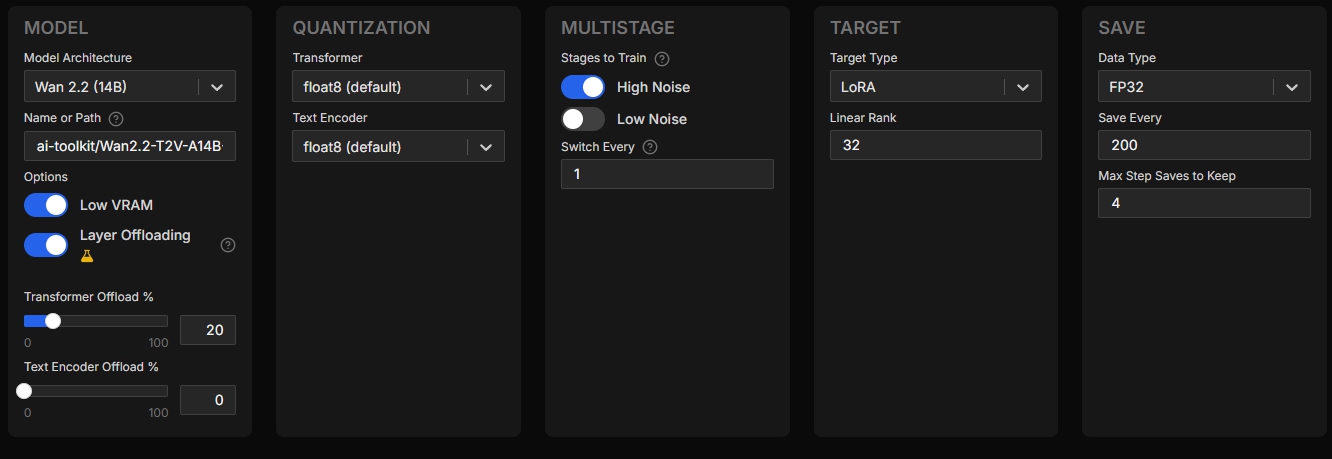
Task: Open Model Architecture dropdown
Action: coord(130,86)
